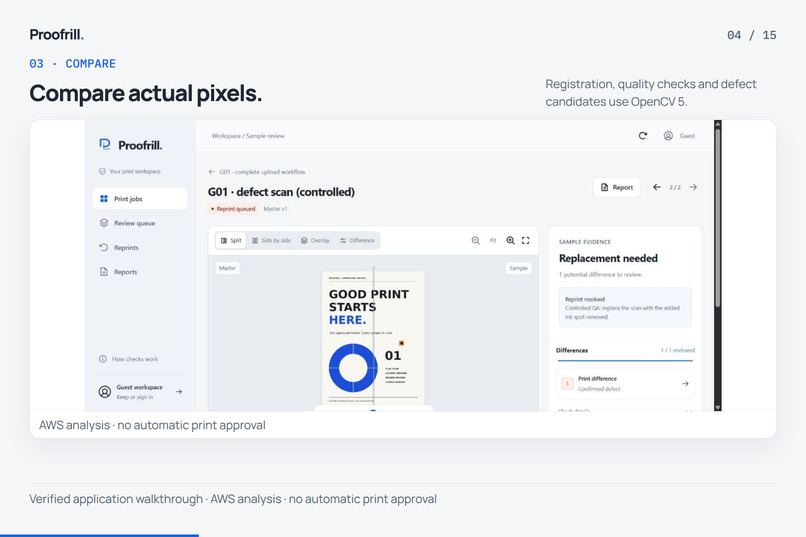The width and height of the screenshot is (806, 537).
Task: Click the refresh icon in top bar
Action: click(643, 136)
